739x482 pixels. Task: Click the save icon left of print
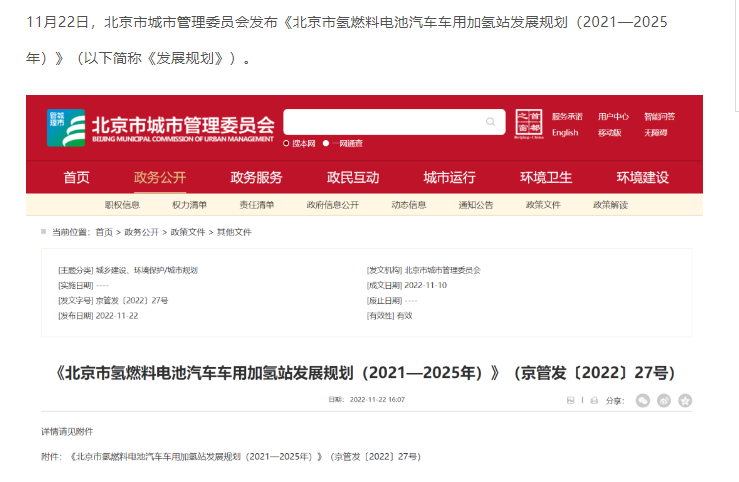pyautogui.click(x=571, y=400)
